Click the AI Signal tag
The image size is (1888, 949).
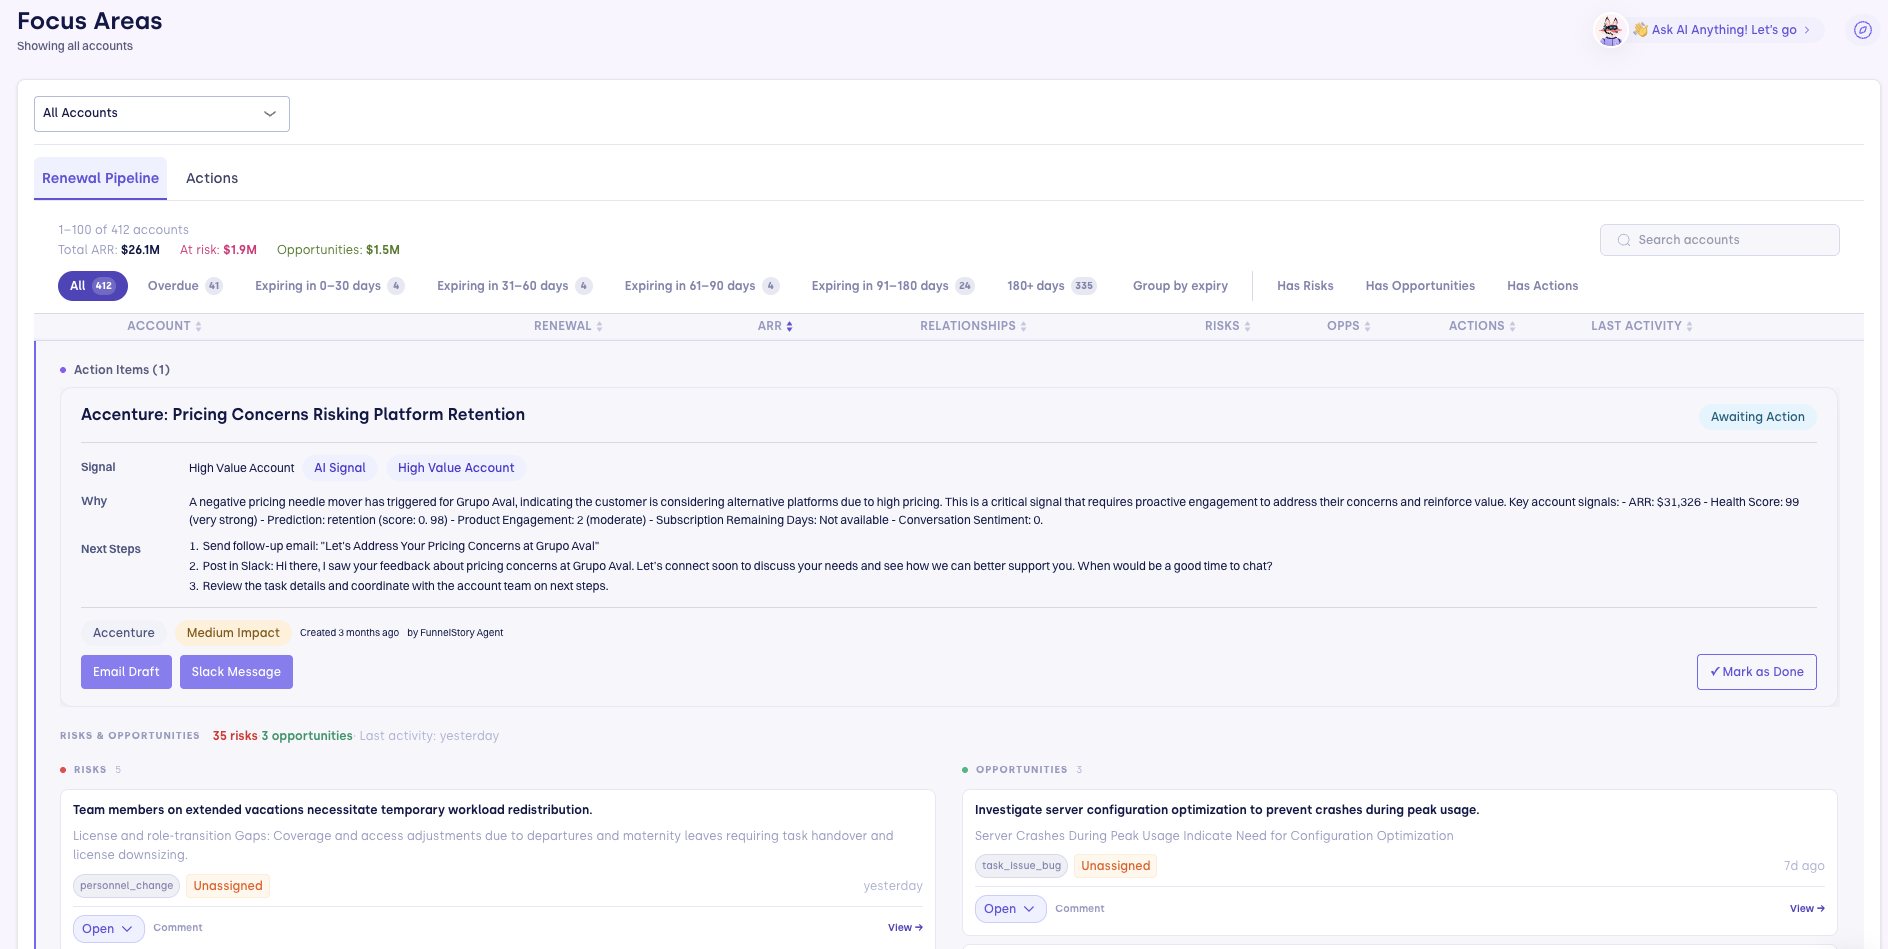(340, 468)
